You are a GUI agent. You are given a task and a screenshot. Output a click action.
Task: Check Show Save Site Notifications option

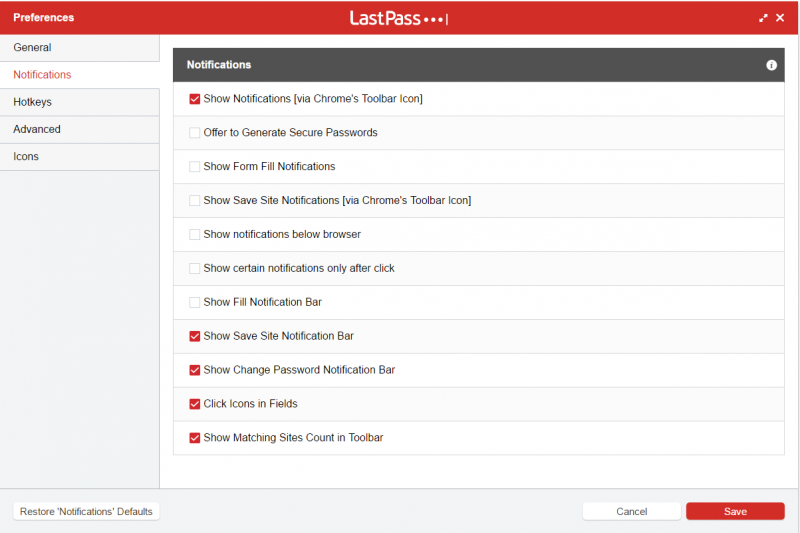194,200
